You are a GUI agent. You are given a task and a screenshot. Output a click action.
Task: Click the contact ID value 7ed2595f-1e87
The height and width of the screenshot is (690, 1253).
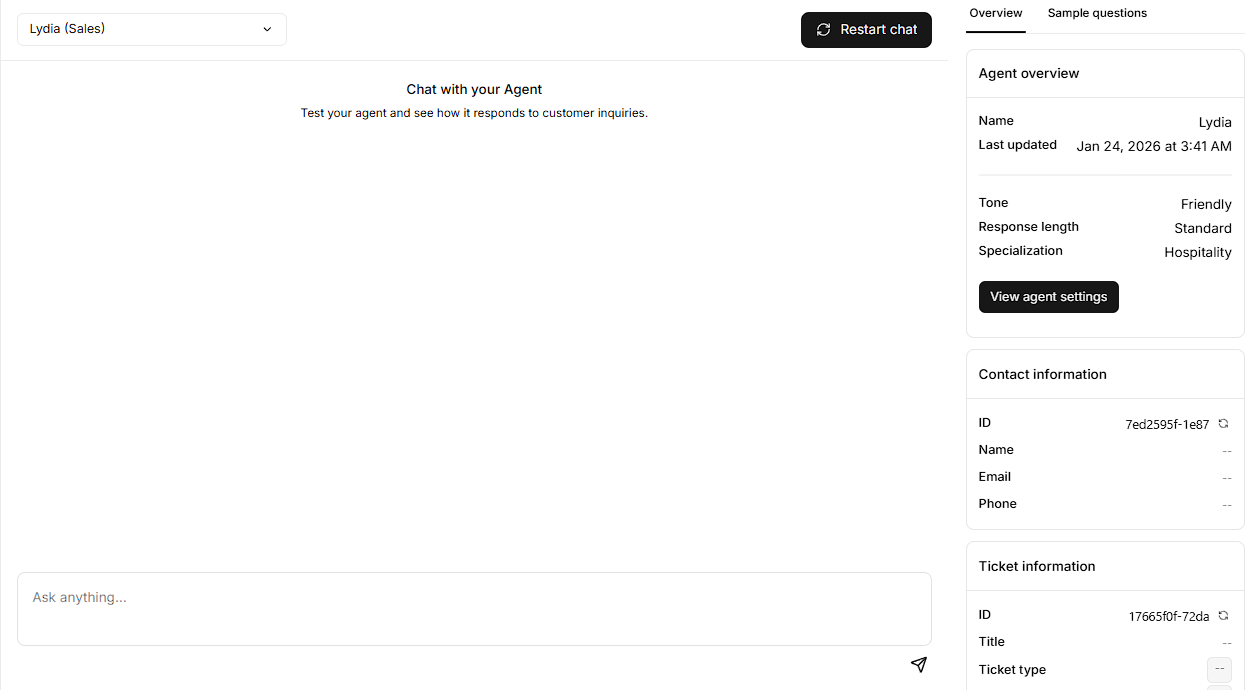tap(1167, 425)
